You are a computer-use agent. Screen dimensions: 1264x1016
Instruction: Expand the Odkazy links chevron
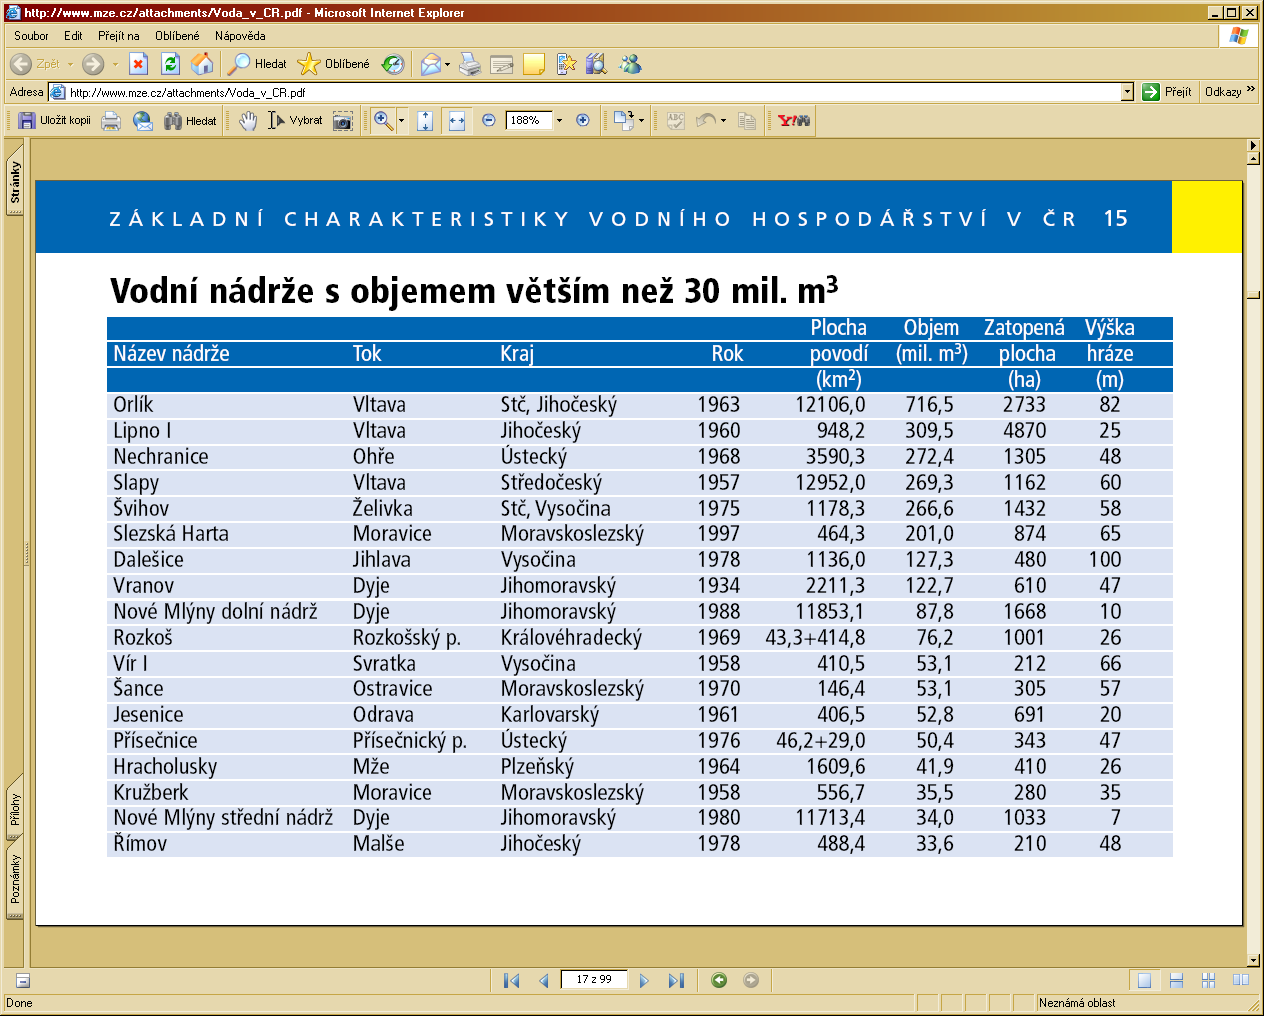[1250, 91]
